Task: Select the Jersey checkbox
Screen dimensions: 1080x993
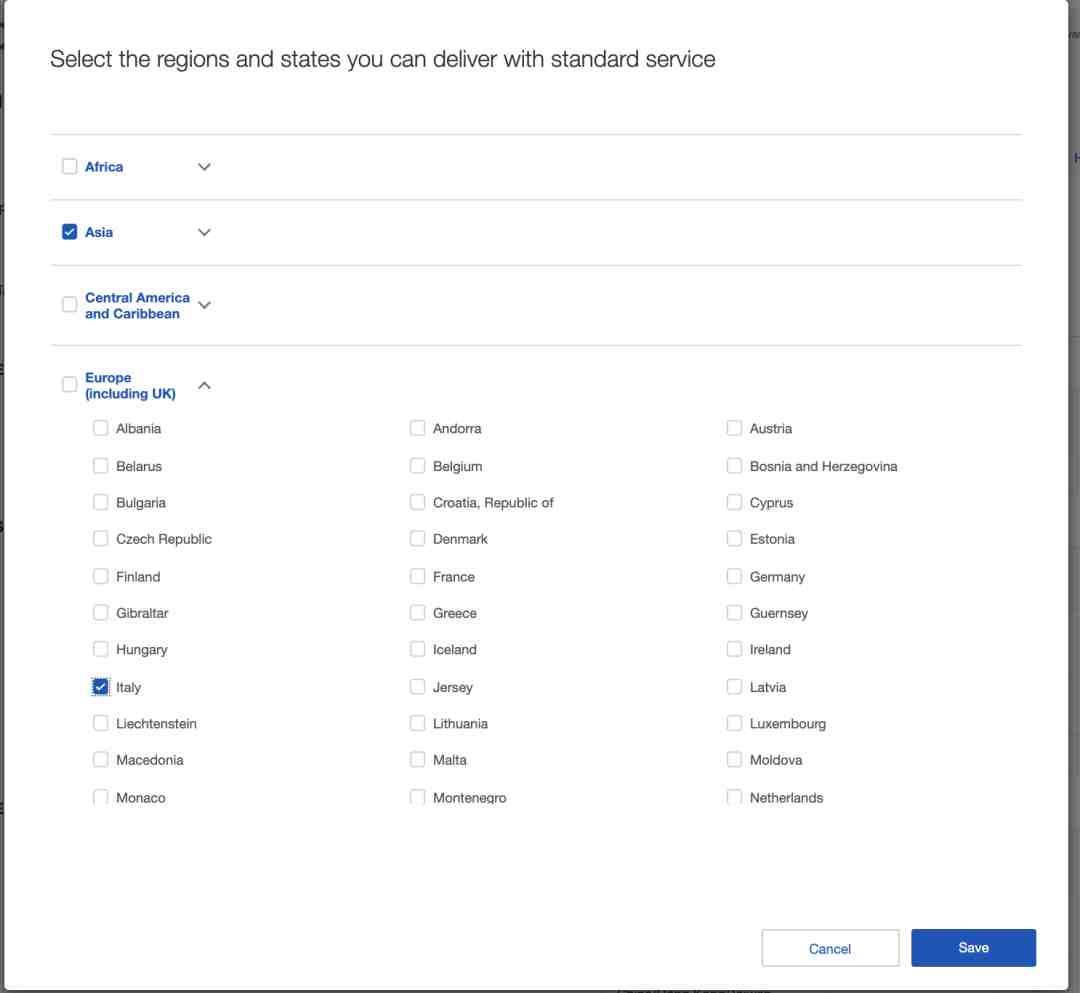Action: 417,687
